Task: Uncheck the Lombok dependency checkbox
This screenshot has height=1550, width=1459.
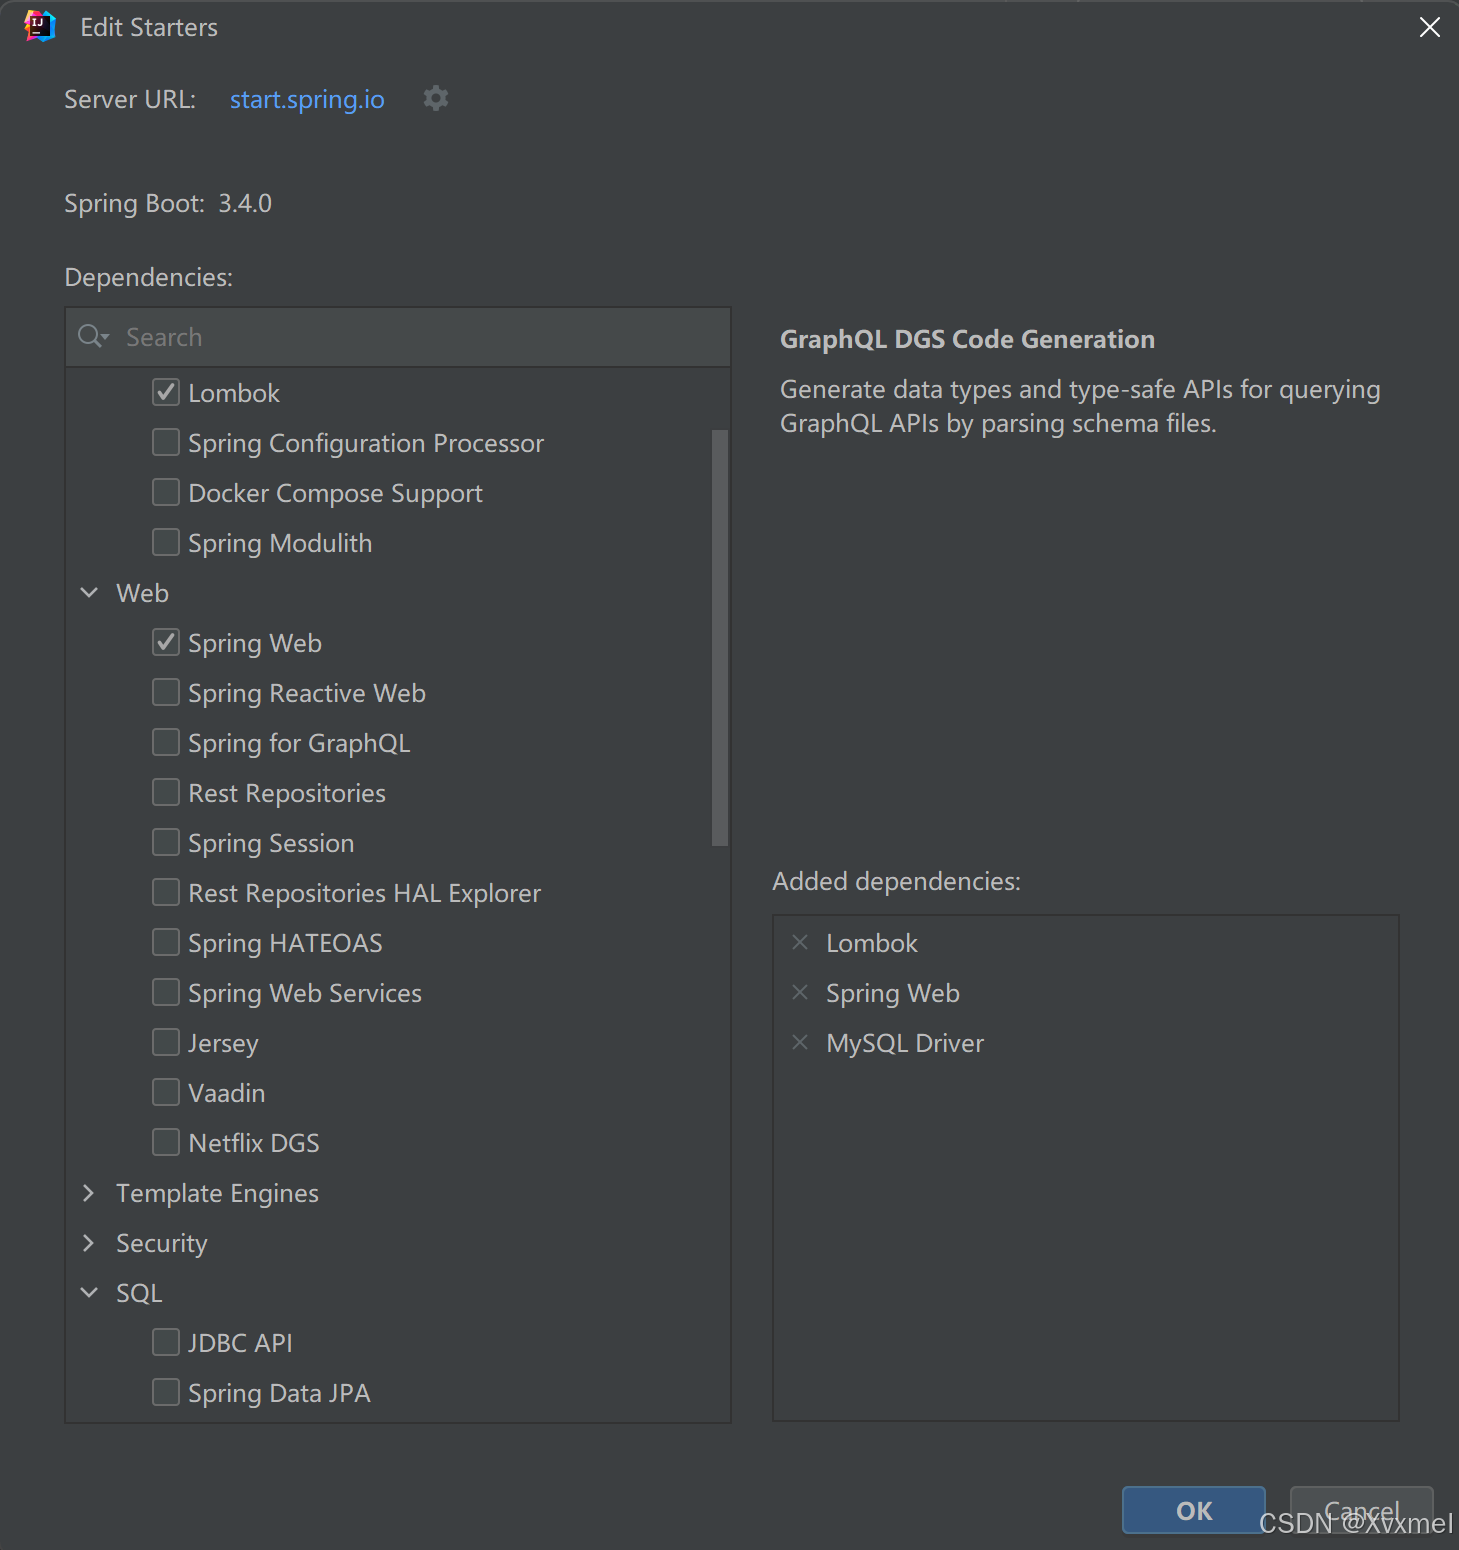Action: 166,392
